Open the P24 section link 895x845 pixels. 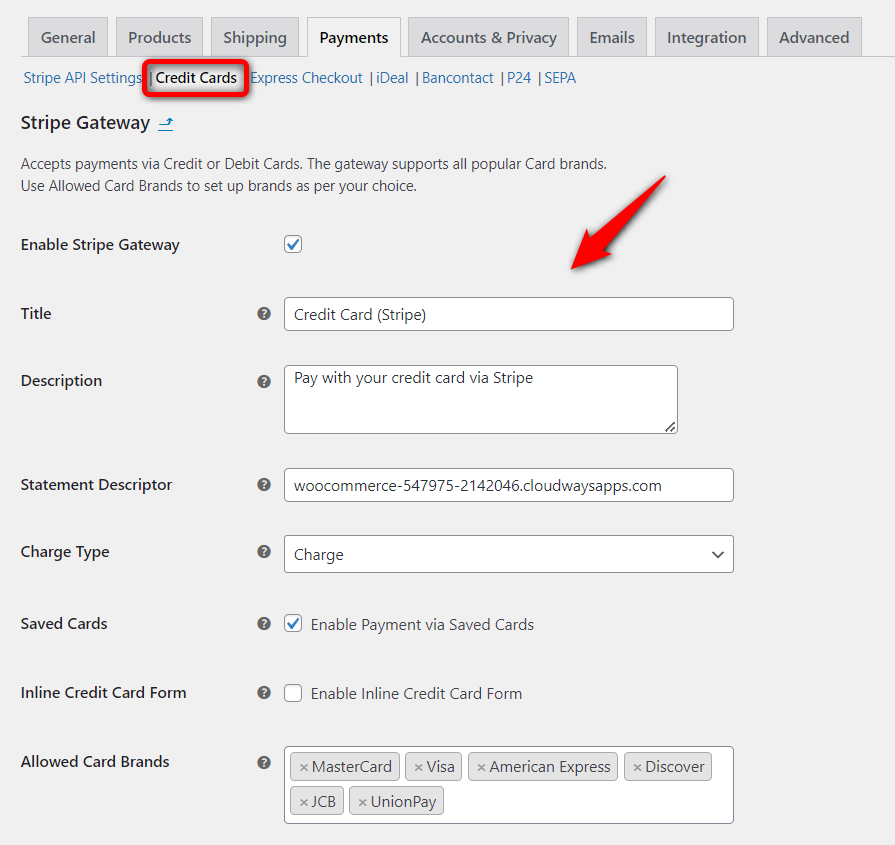point(519,78)
